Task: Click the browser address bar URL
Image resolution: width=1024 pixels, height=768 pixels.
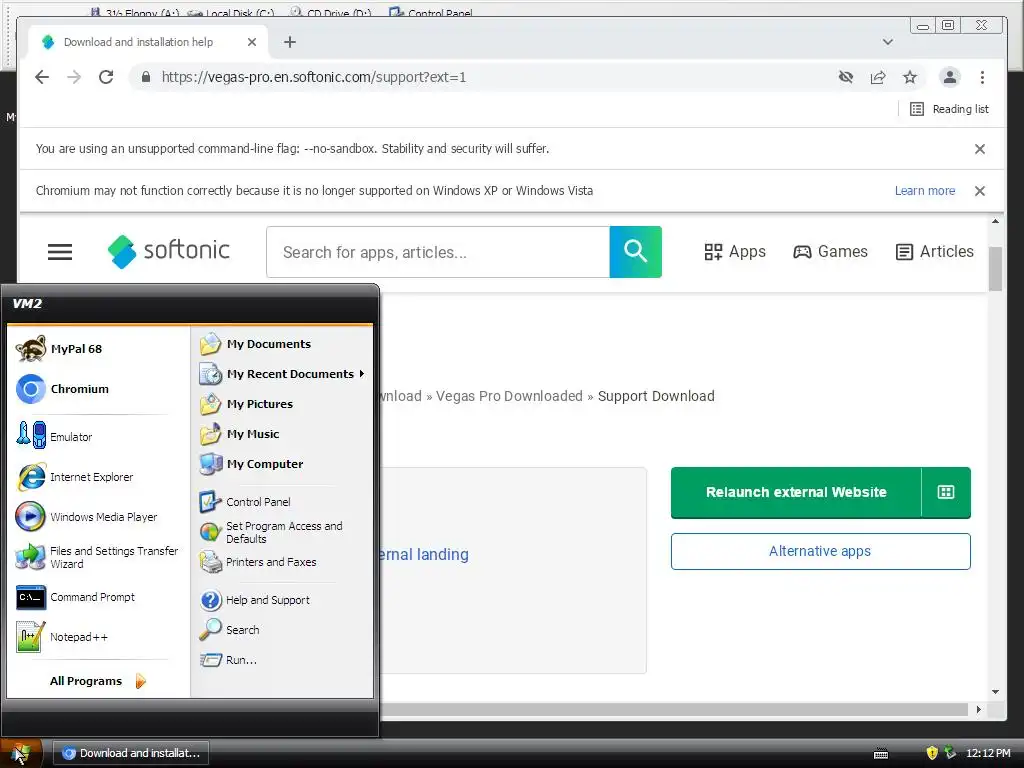Action: tap(313, 77)
